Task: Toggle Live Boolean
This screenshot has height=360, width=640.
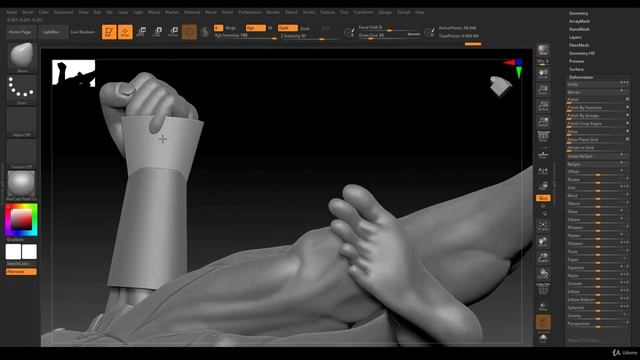Action: (x=82, y=32)
